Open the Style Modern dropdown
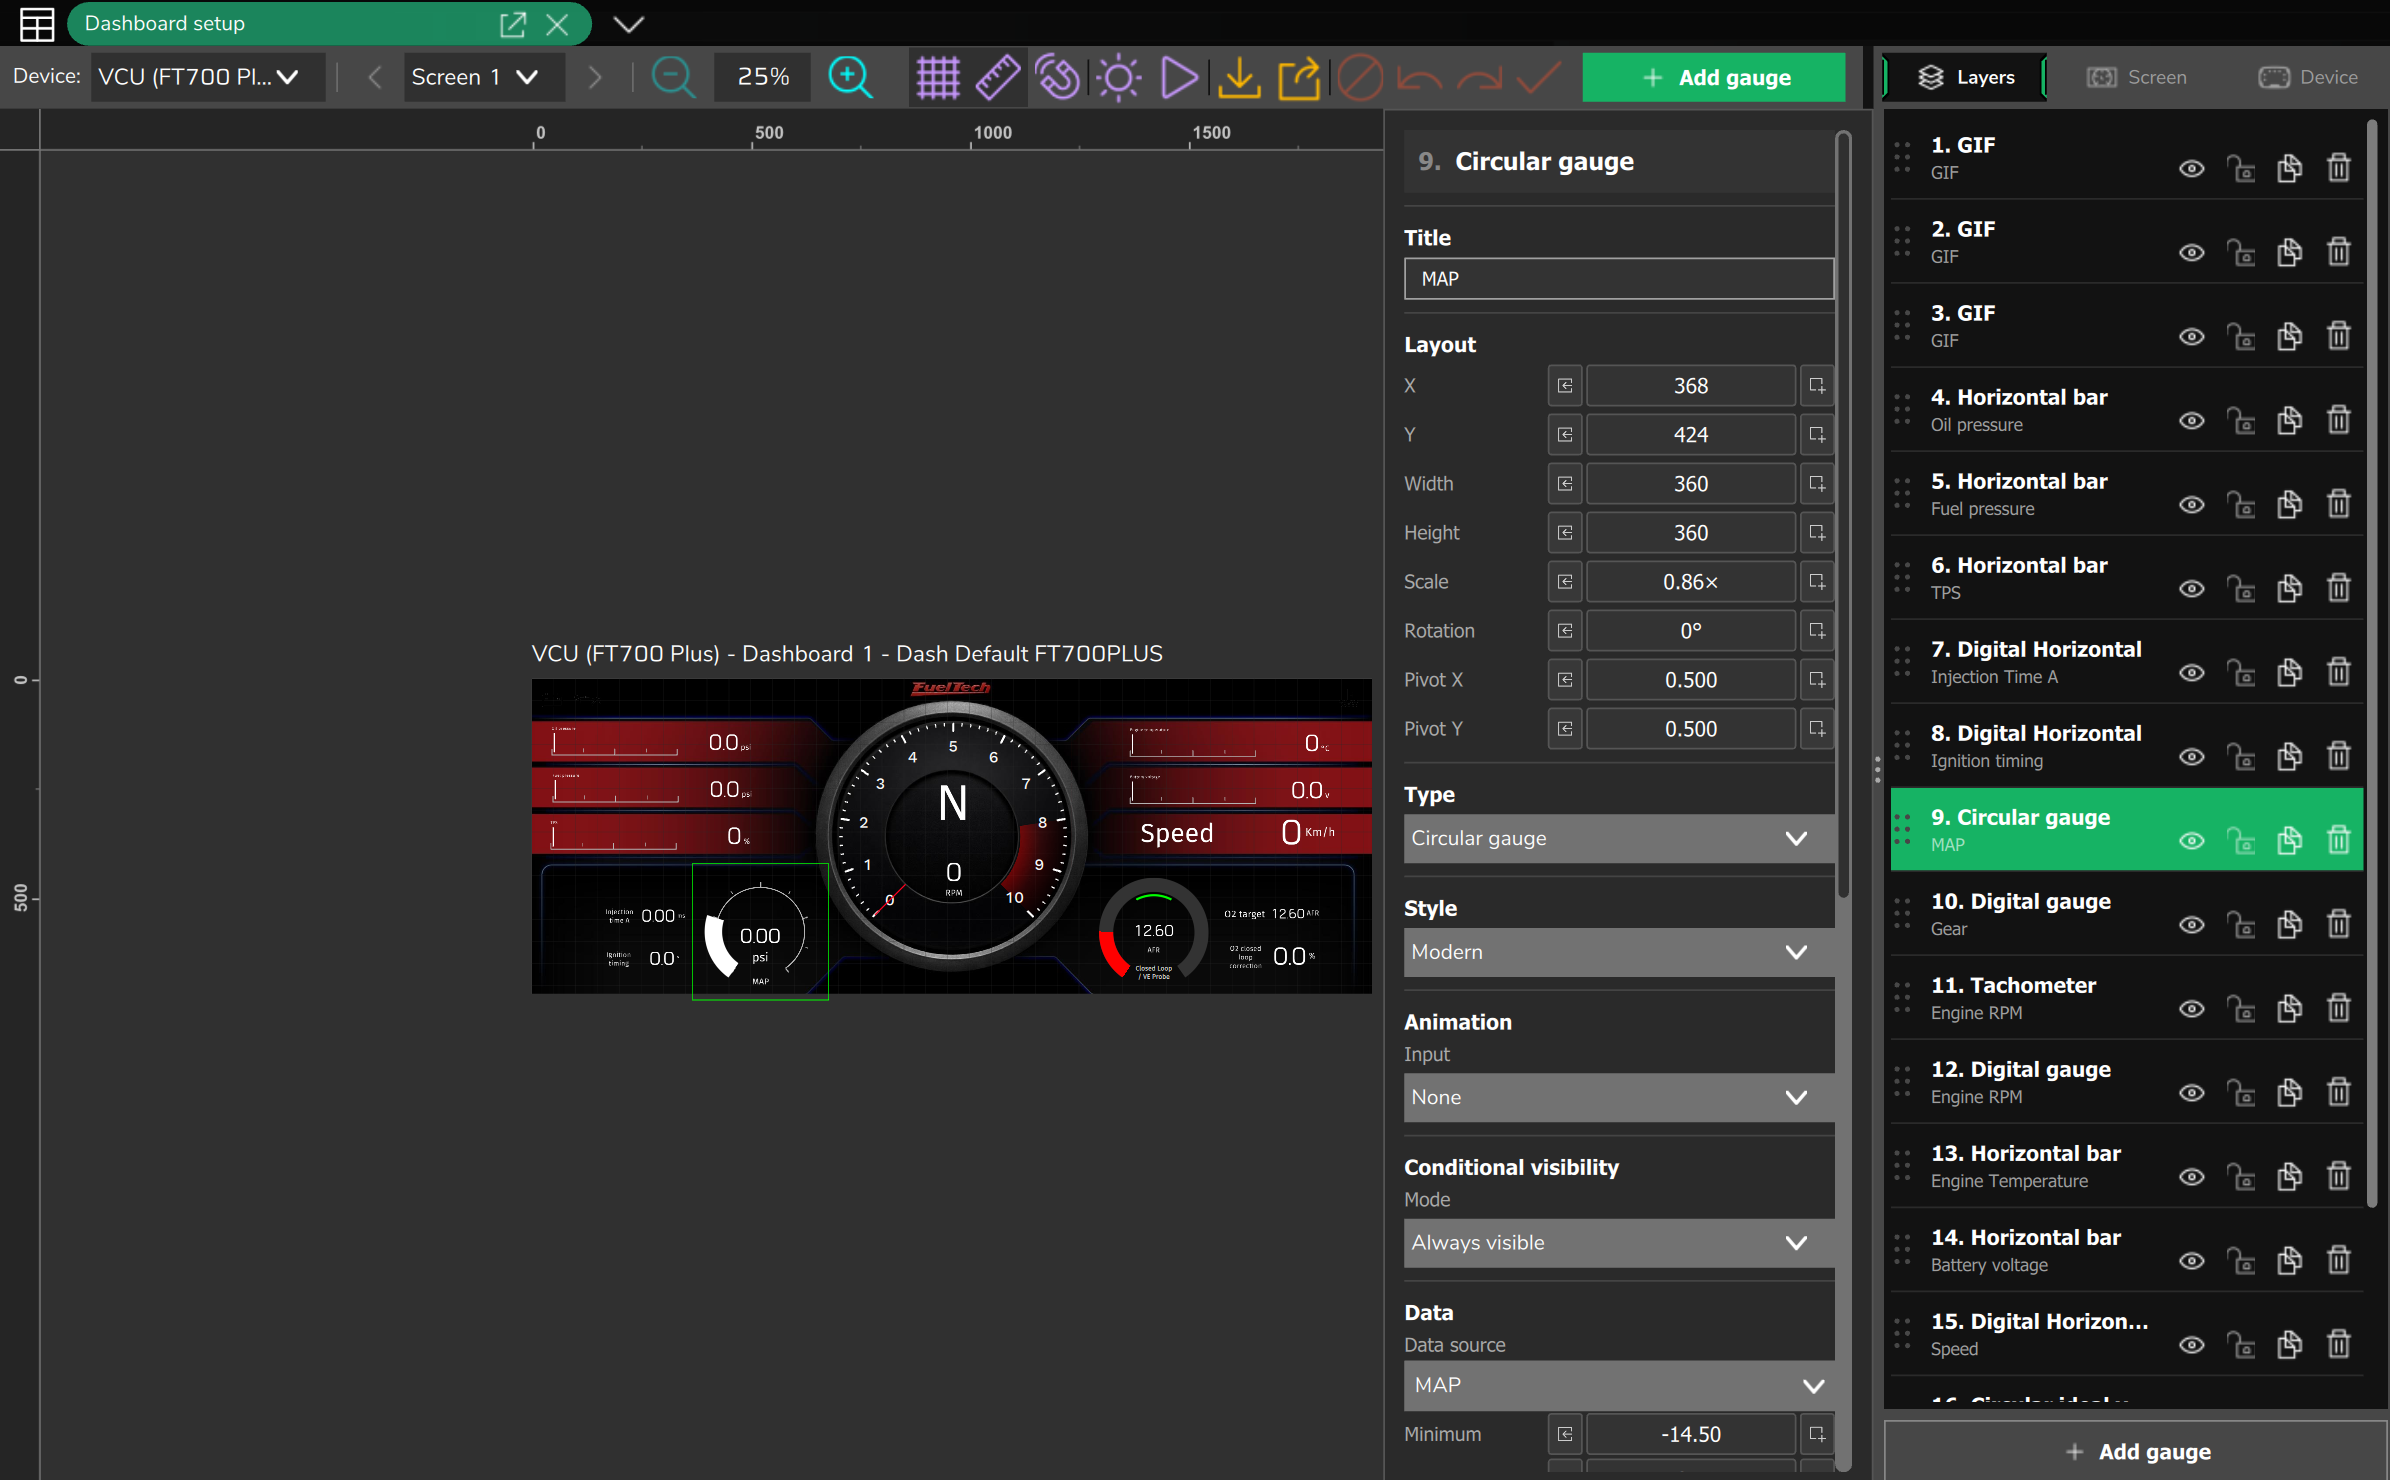Viewport: 2390px width, 1480px height. click(1618, 952)
